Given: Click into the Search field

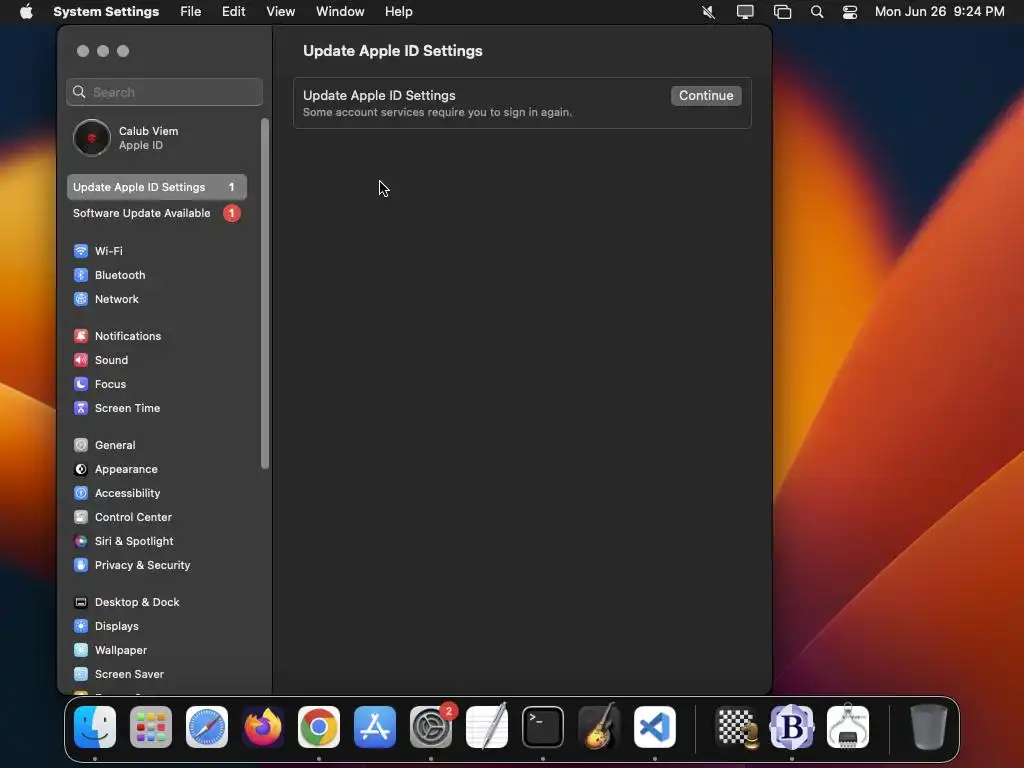Looking at the screenshot, I should click(165, 92).
